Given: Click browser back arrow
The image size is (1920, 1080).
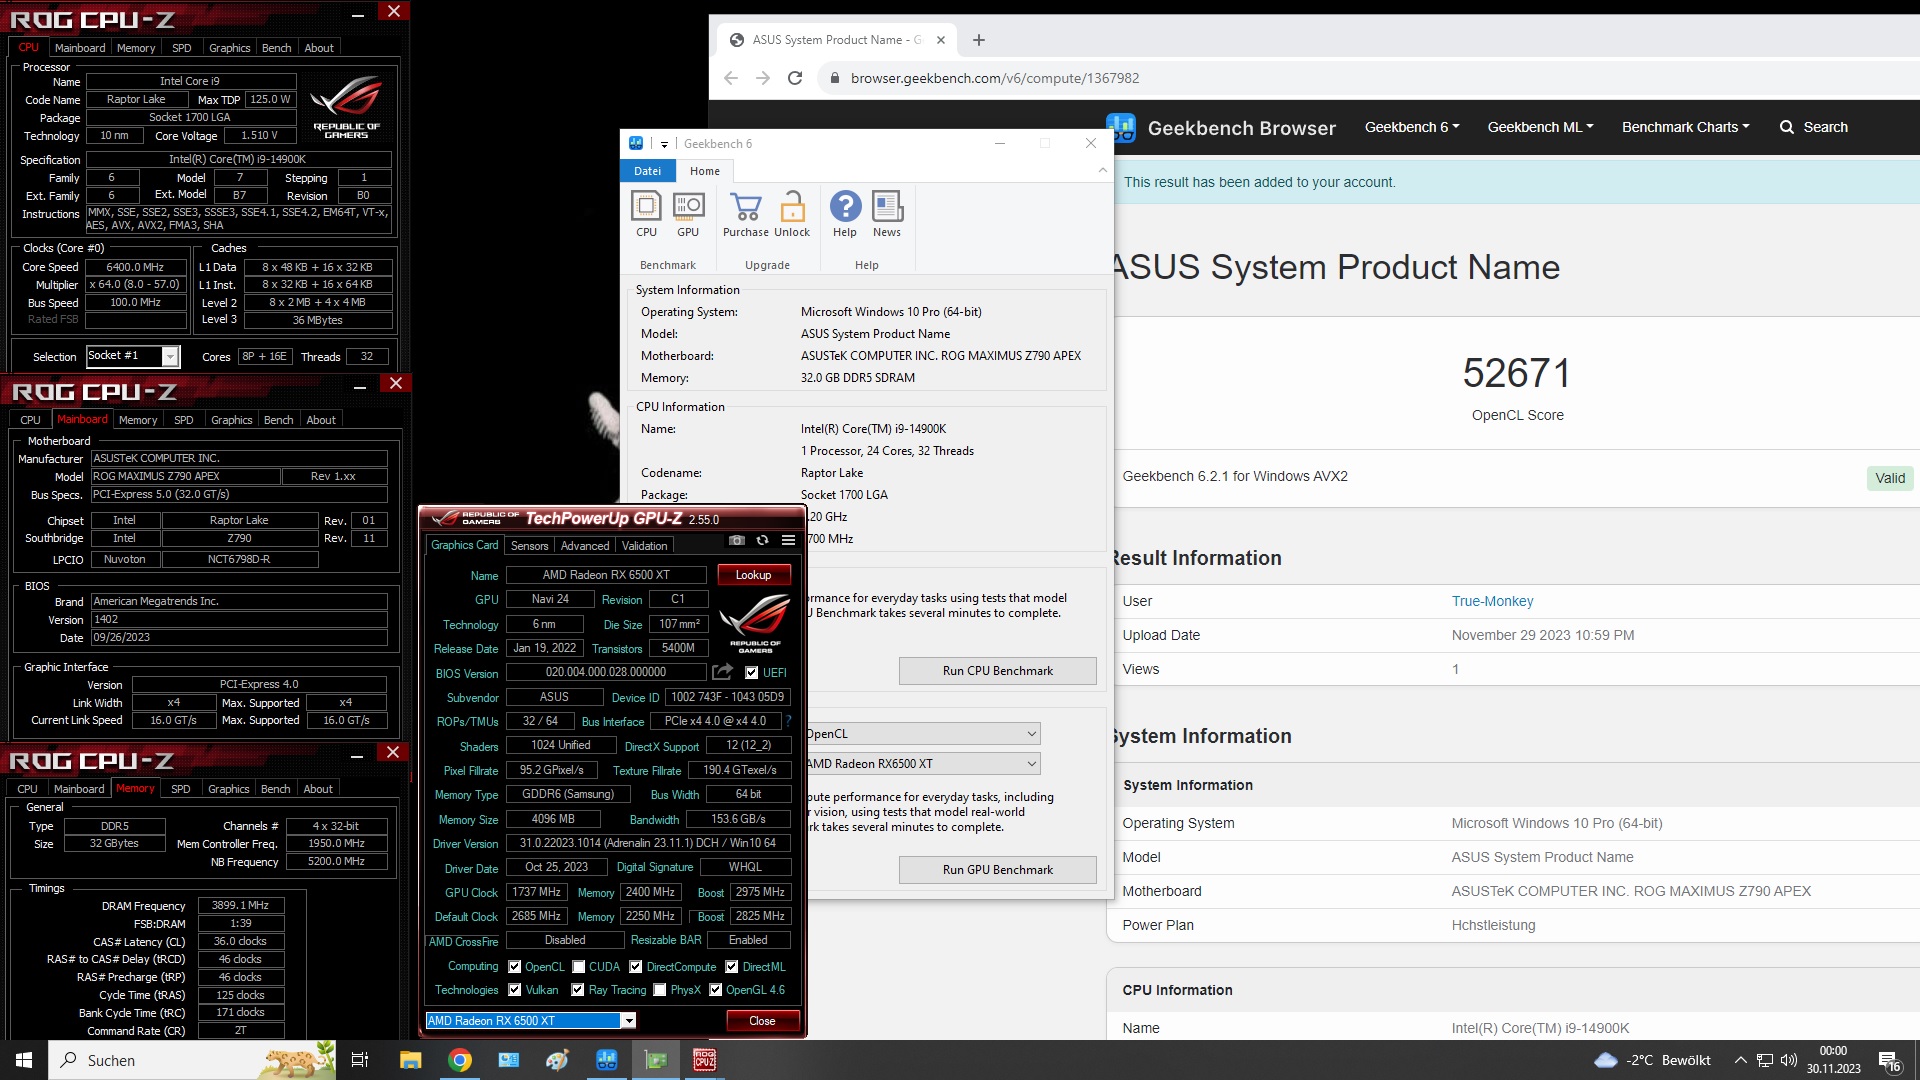Looking at the screenshot, I should (731, 78).
